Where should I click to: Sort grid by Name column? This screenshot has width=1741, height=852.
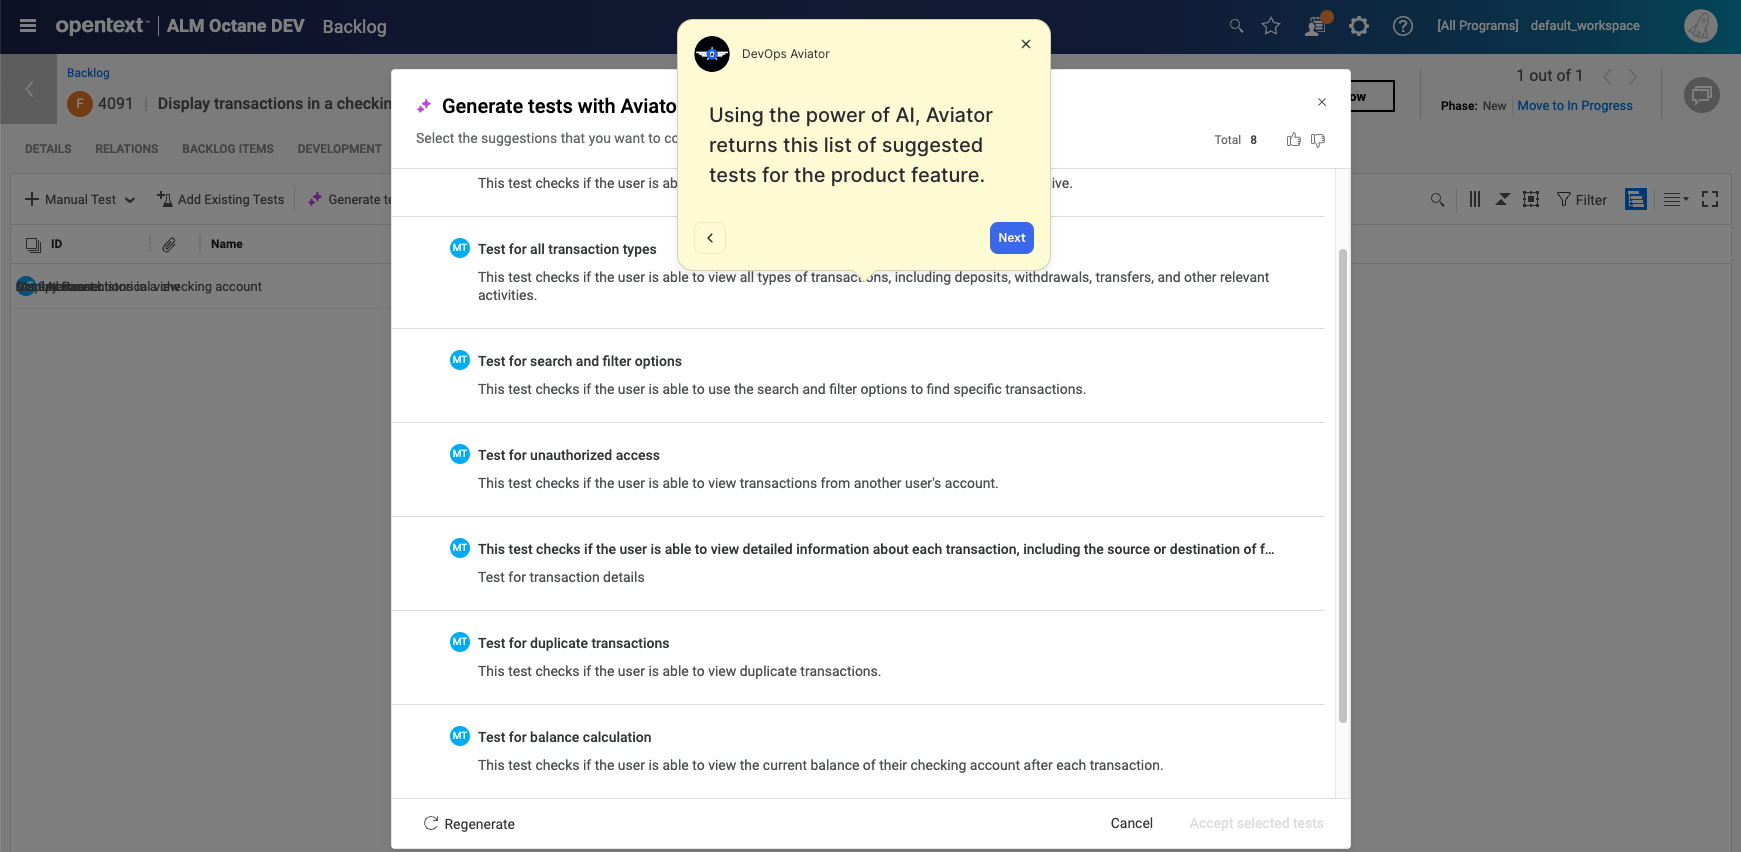(x=227, y=244)
